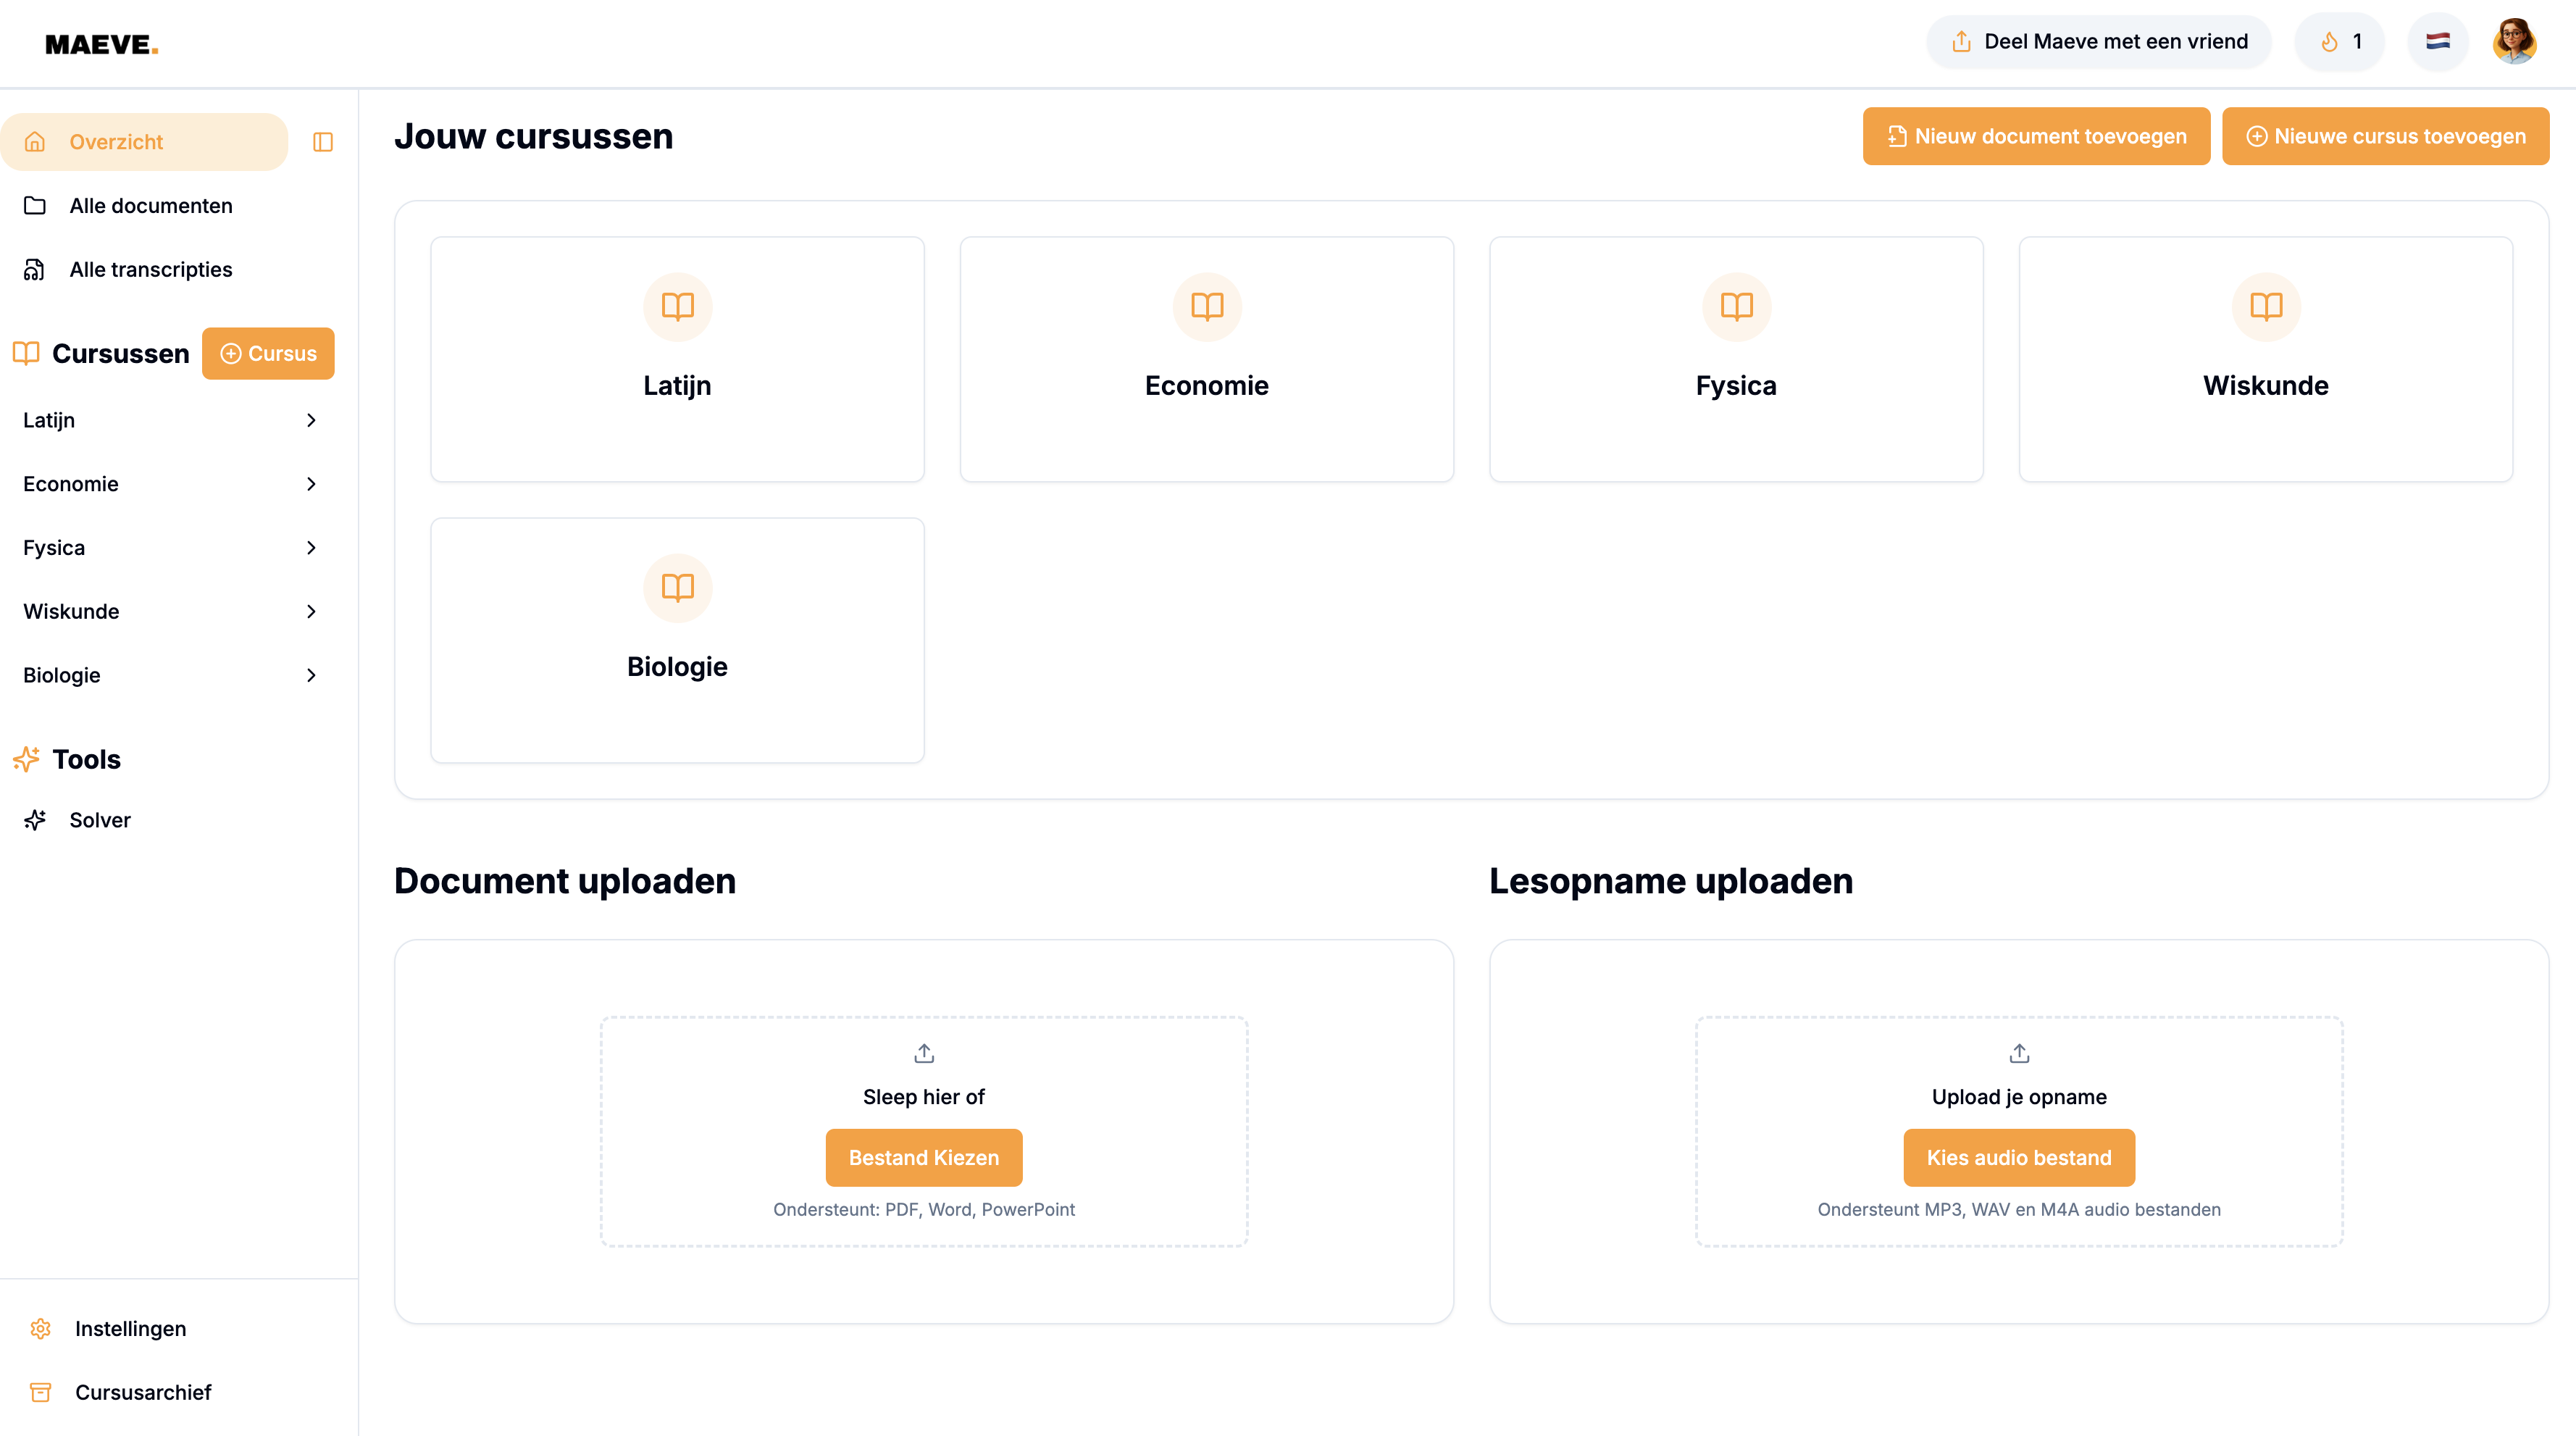Click the Biologie card book icon

click(x=678, y=587)
